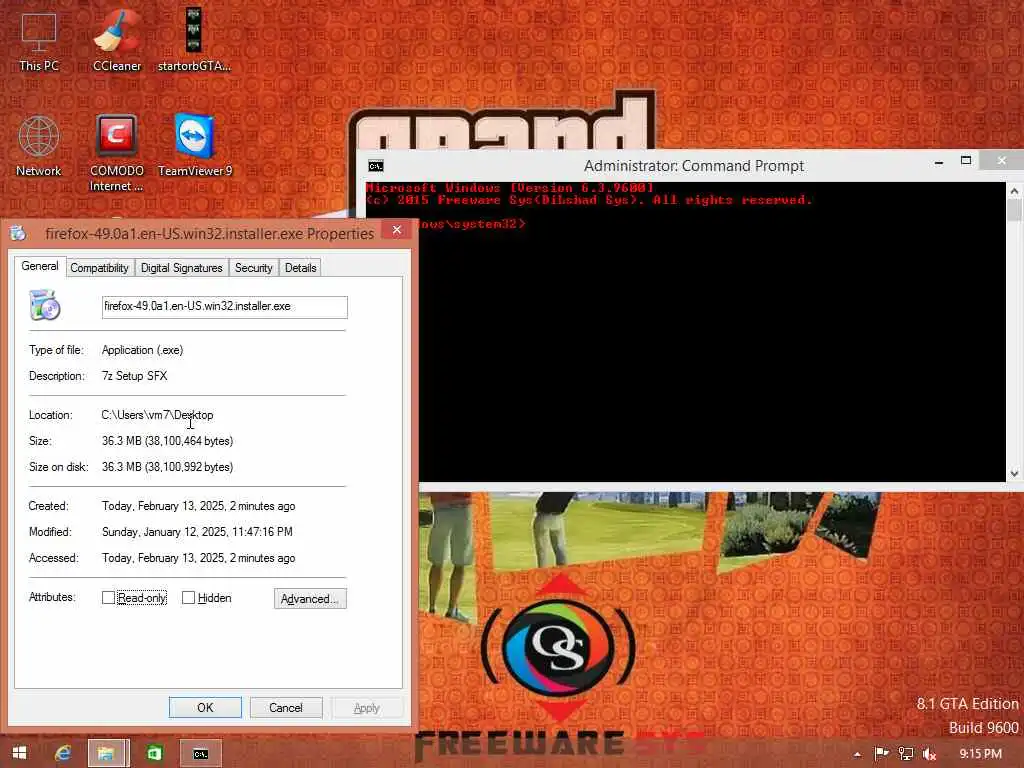The height and width of the screenshot is (768, 1024).
Task: Open This PC desktop icon
Action: point(39,42)
